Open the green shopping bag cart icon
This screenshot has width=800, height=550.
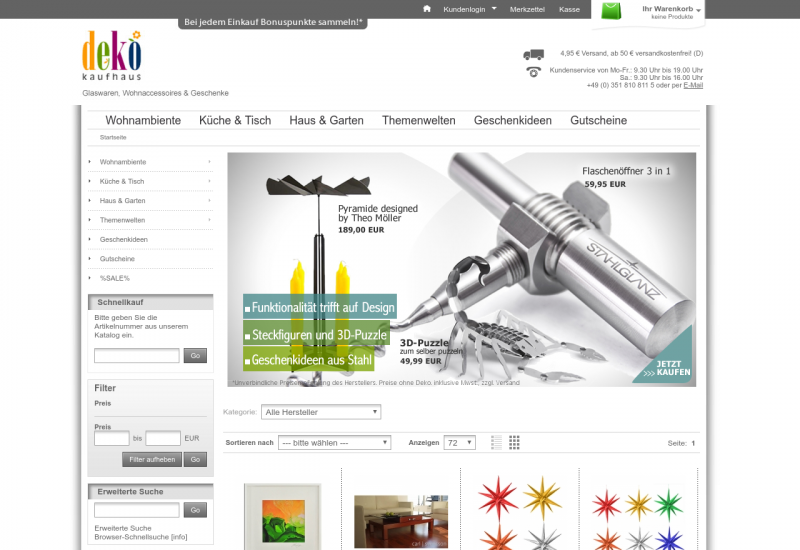coord(610,11)
